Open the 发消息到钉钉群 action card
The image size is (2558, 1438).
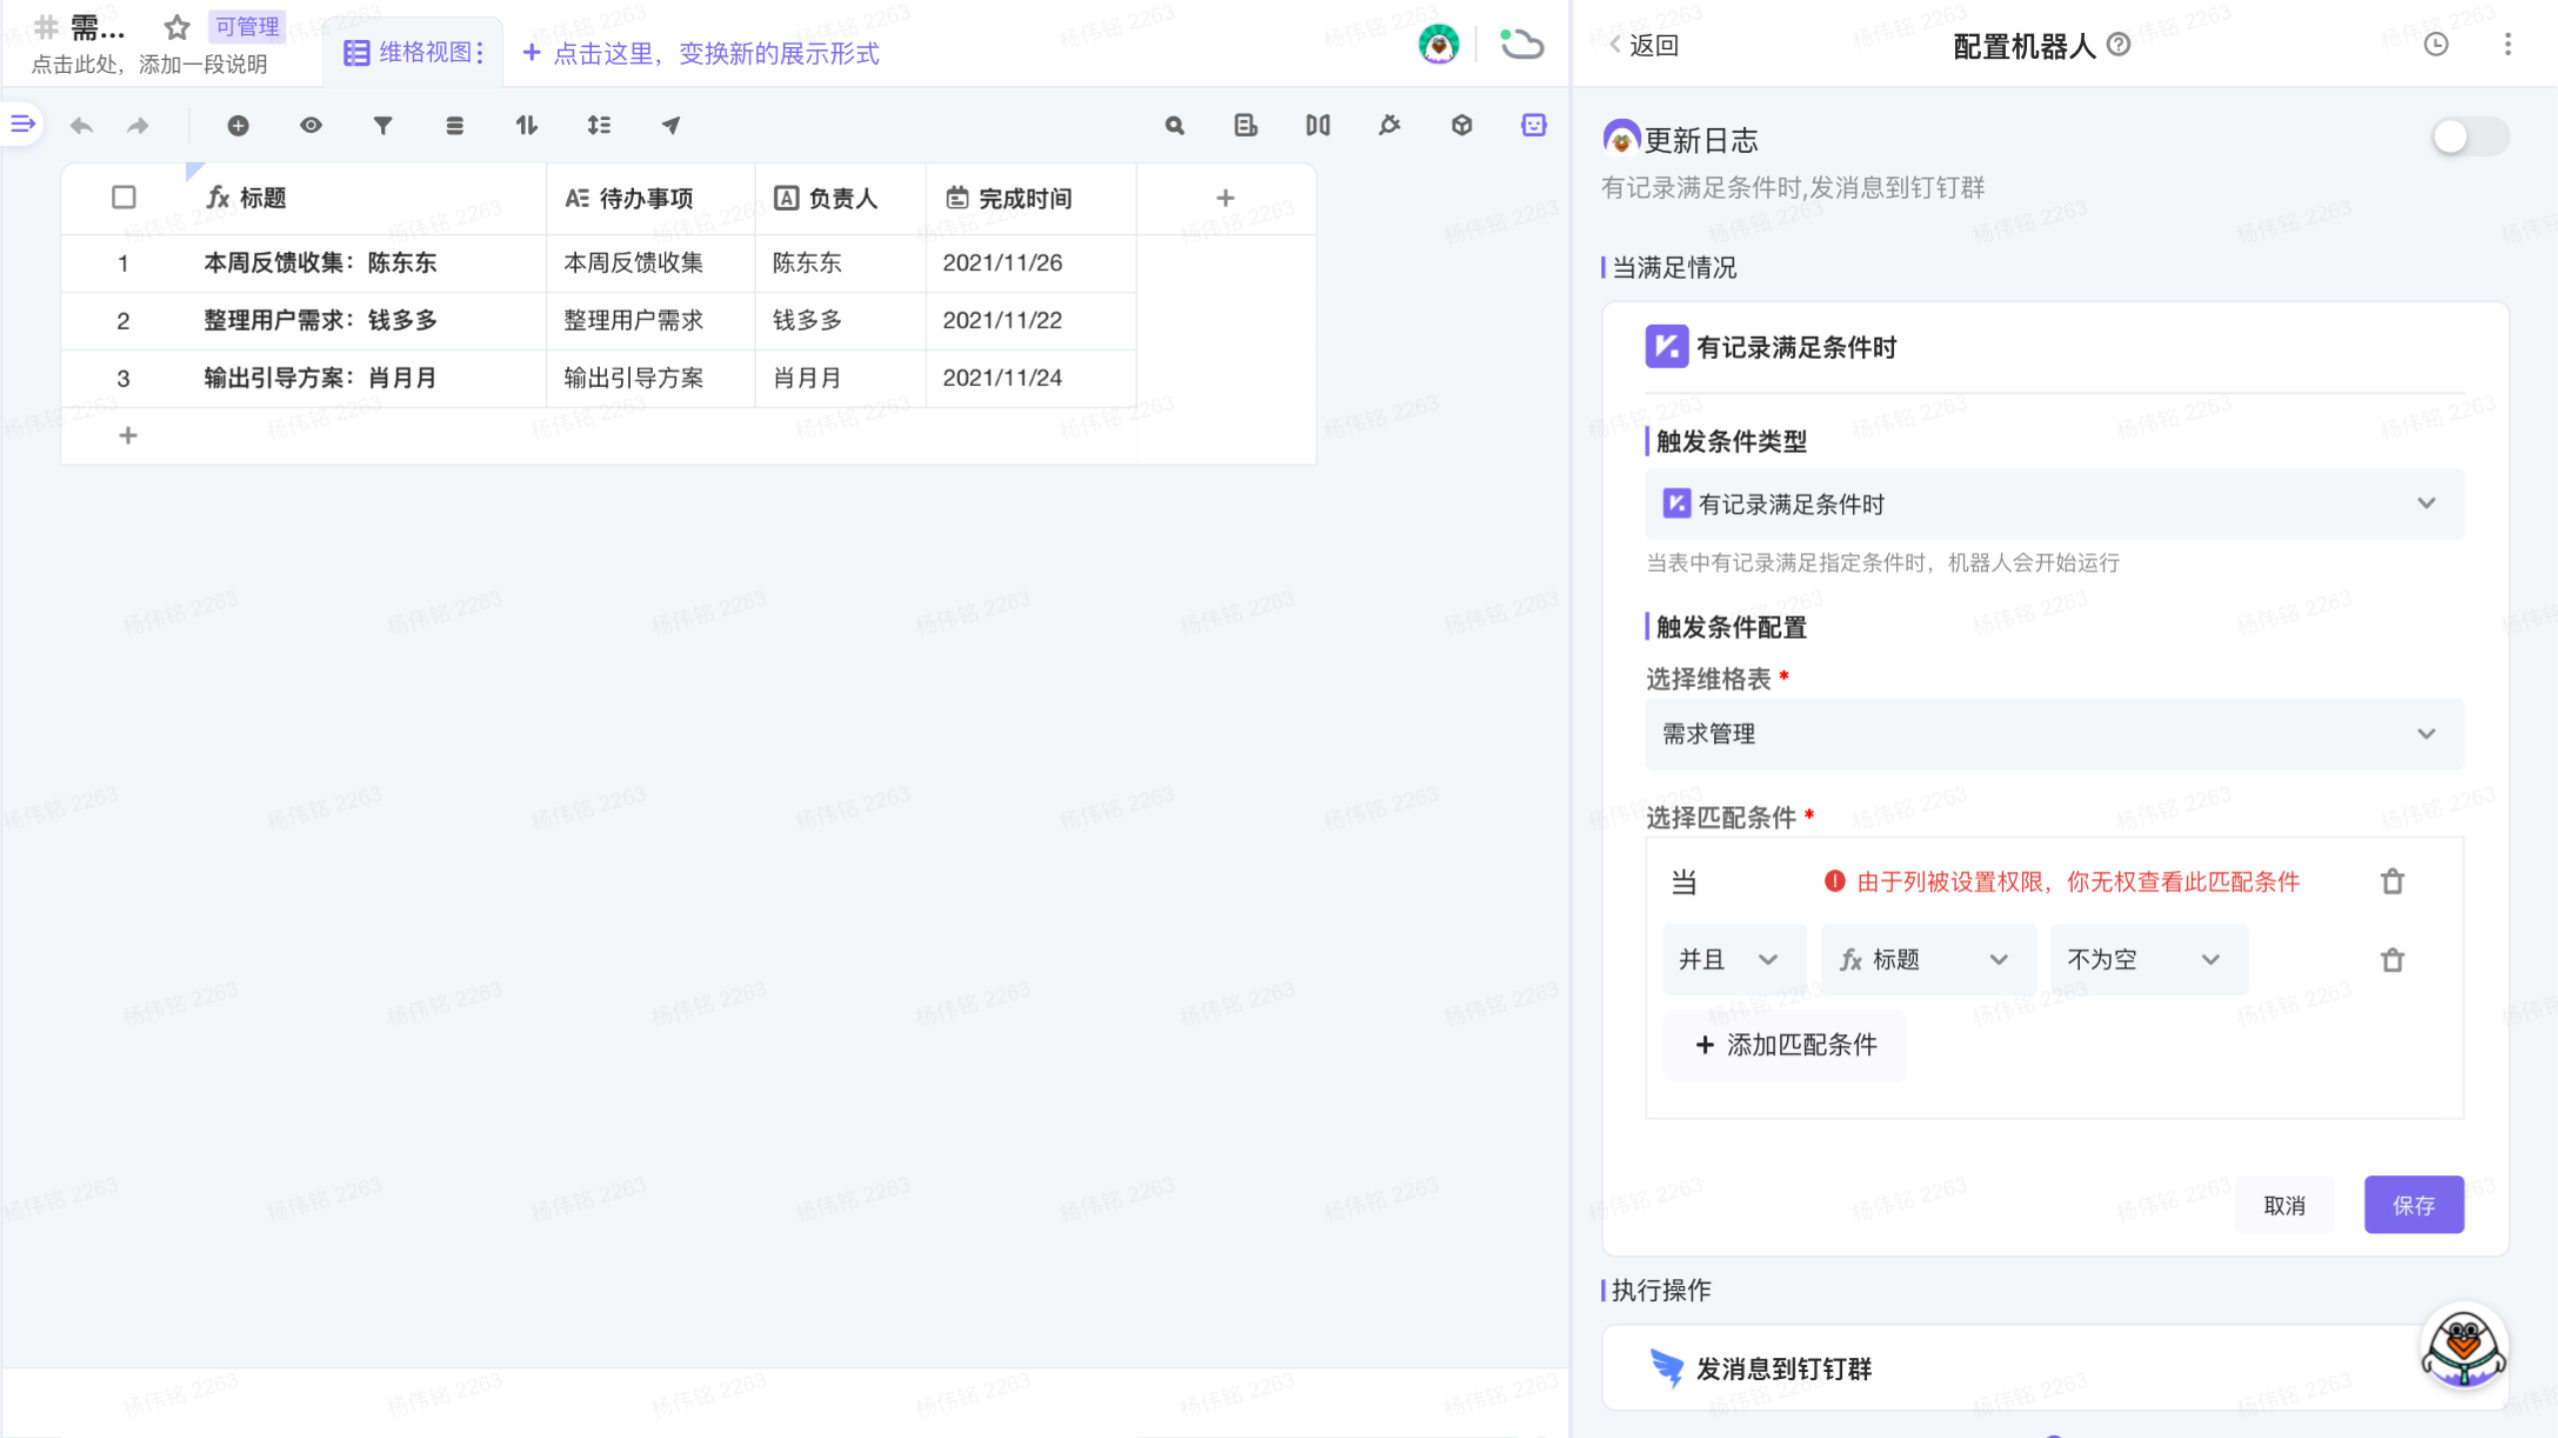[x=2054, y=1368]
